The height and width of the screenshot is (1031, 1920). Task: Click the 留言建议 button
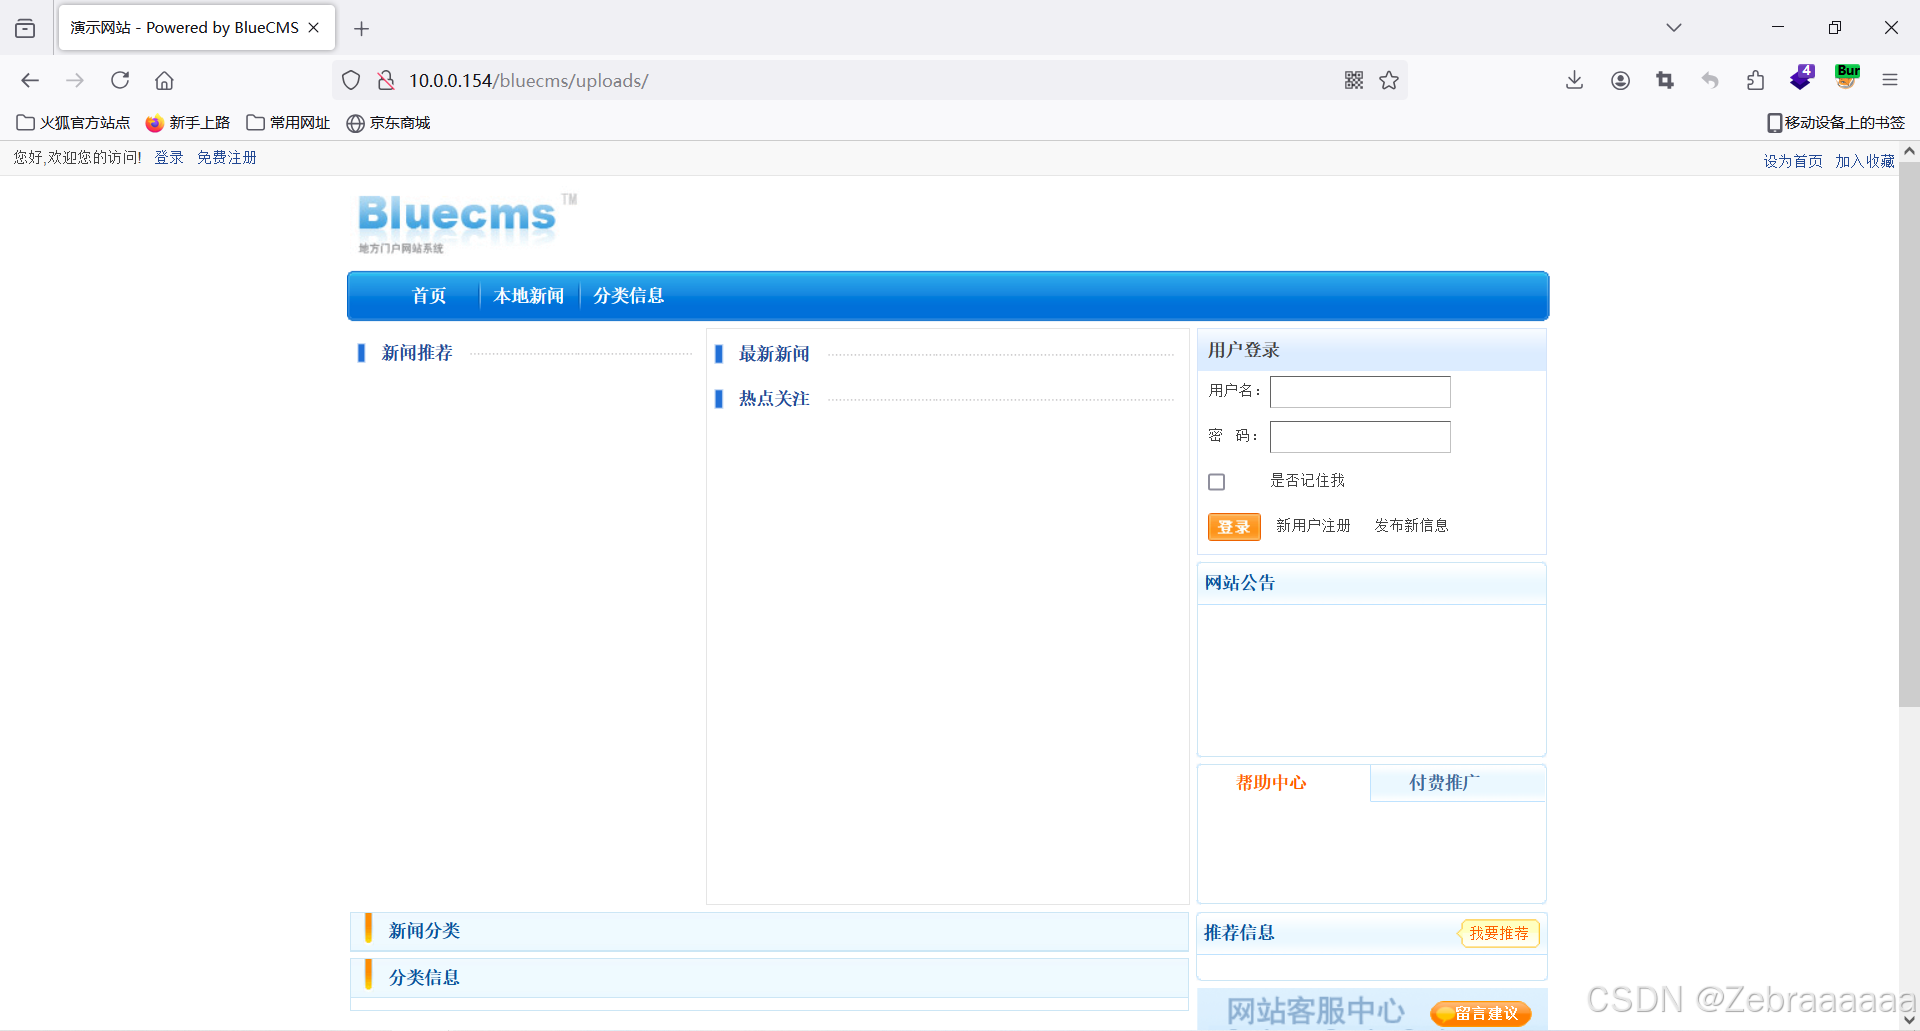tap(1481, 1013)
